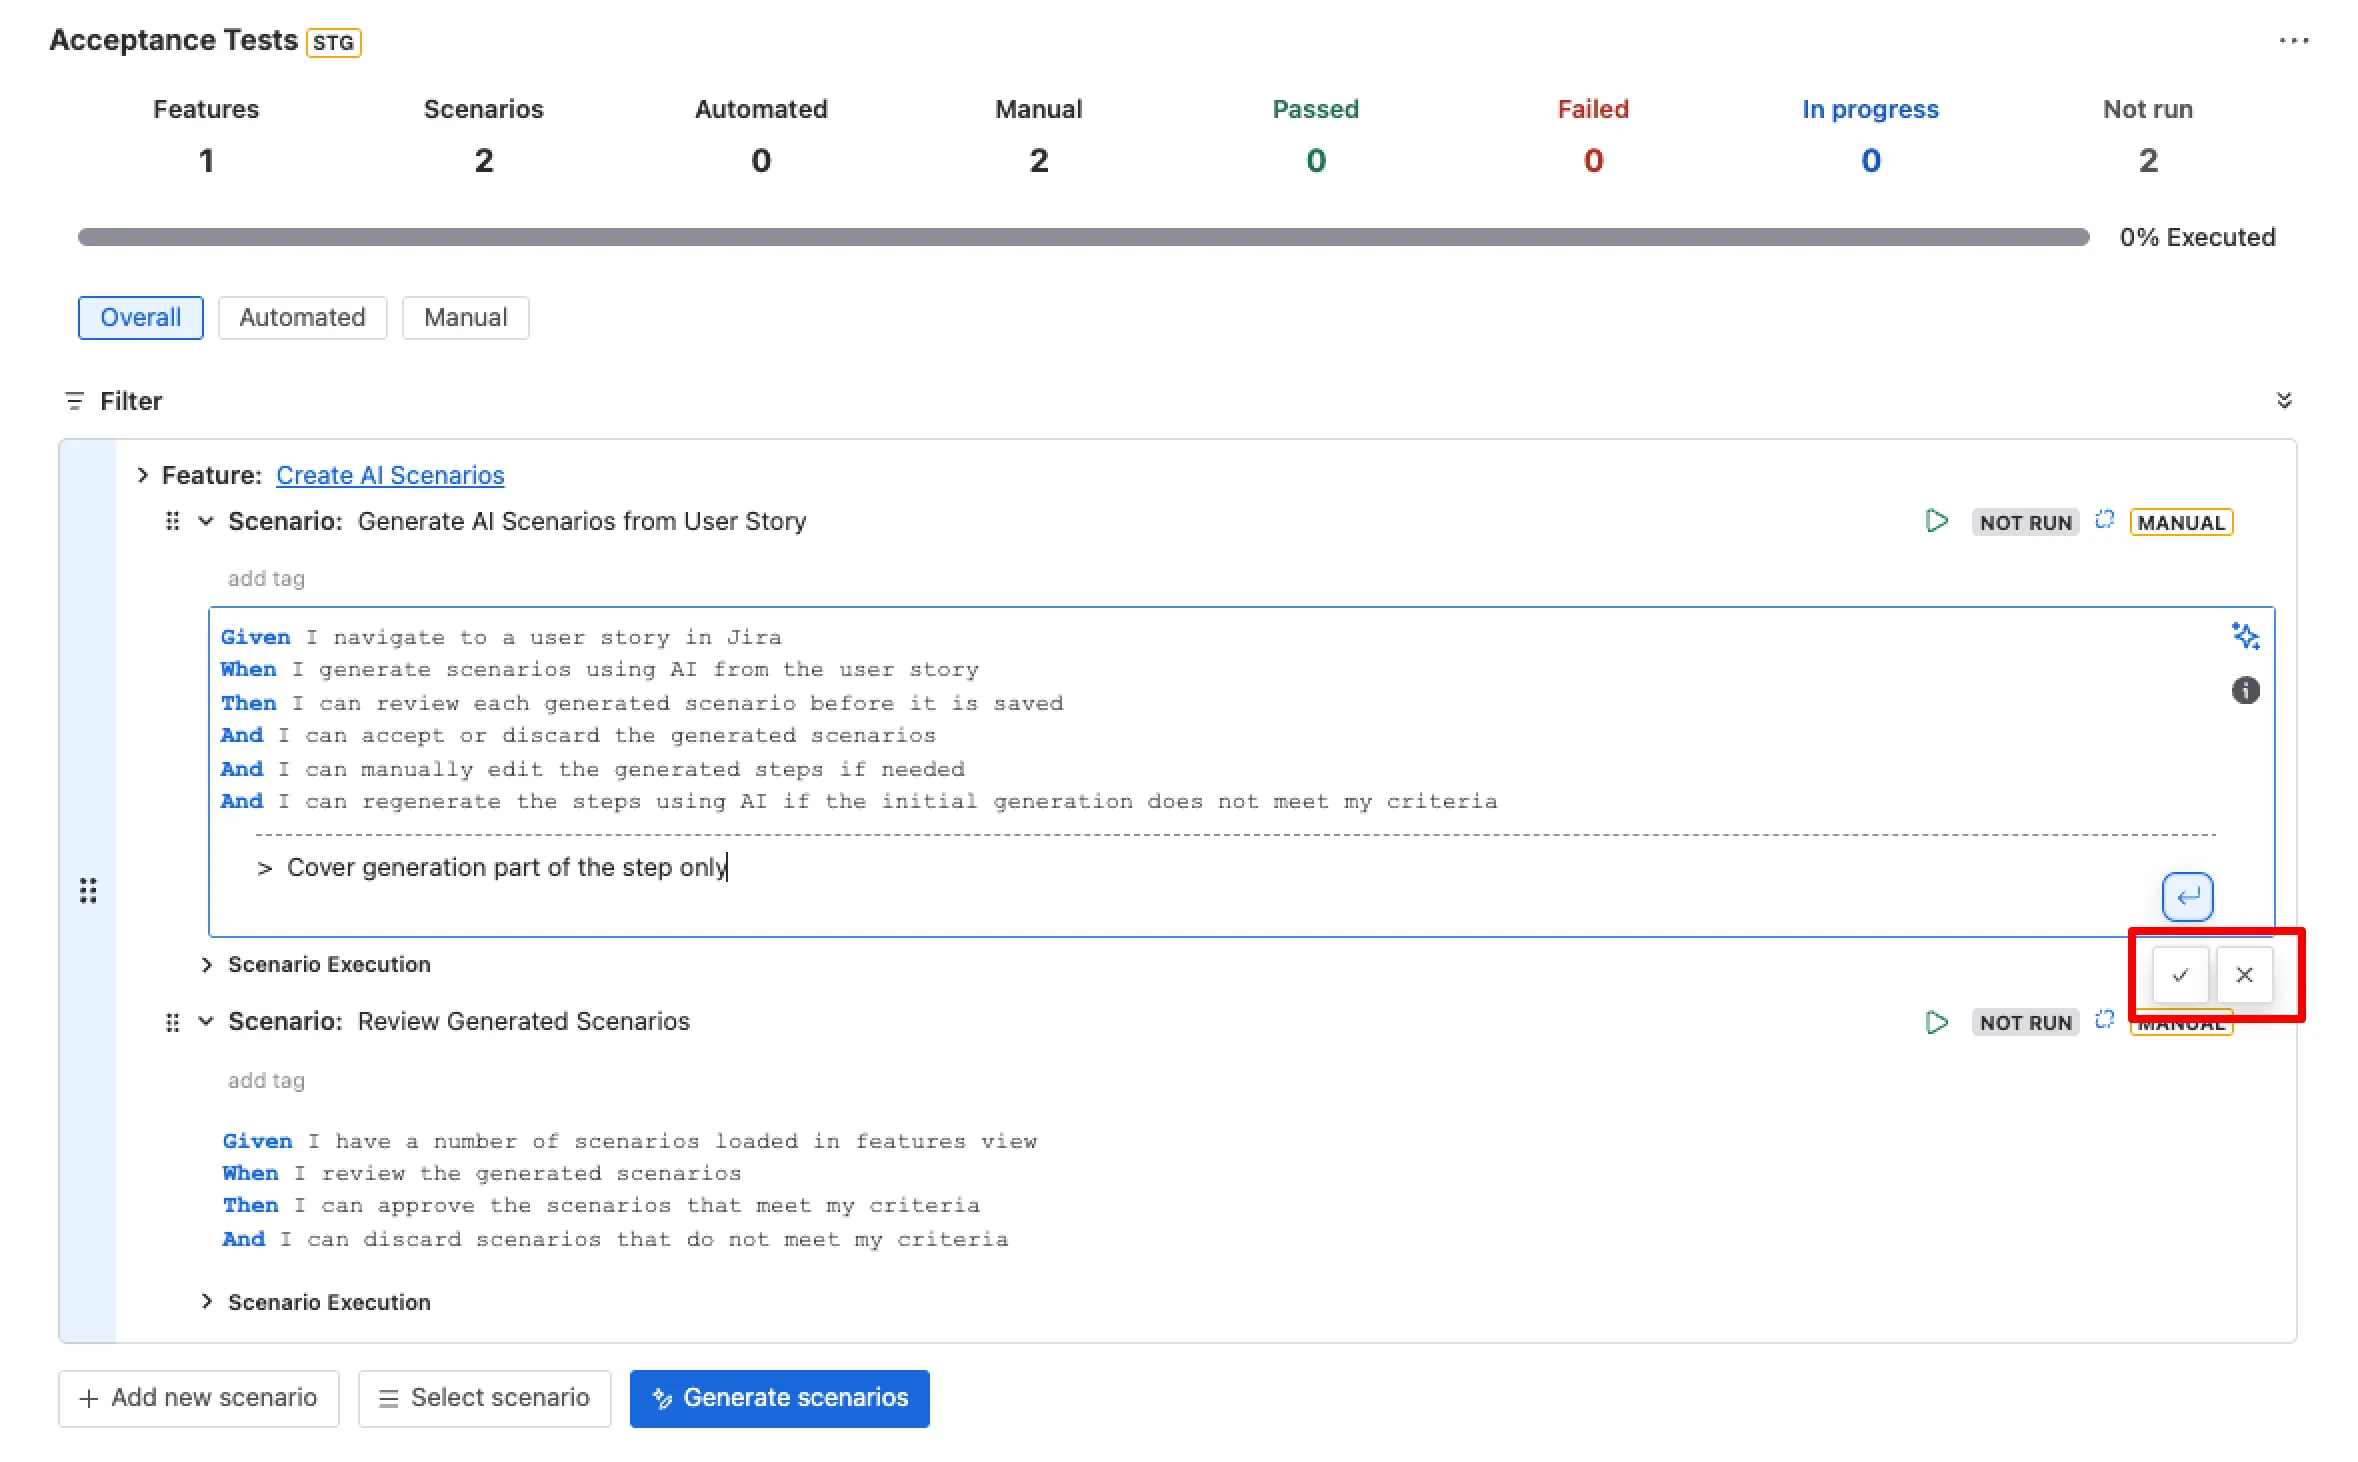2358x1462 pixels.
Task: Click the step 'And I can accept or discard'
Action: pyautogui.click(x=578, y=735)
